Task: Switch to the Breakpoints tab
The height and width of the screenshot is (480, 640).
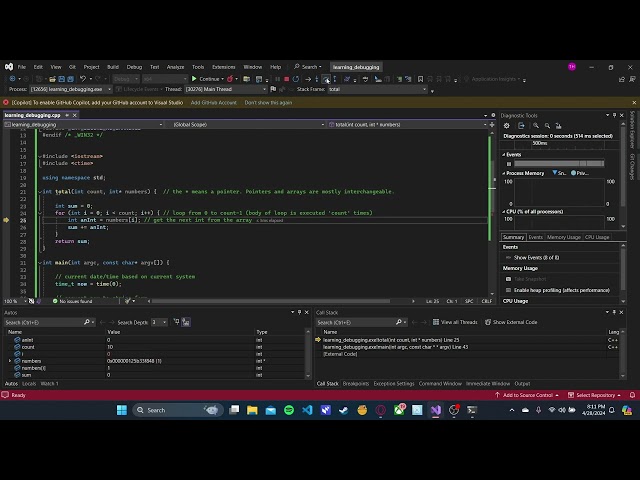Action: click(356, 384)
